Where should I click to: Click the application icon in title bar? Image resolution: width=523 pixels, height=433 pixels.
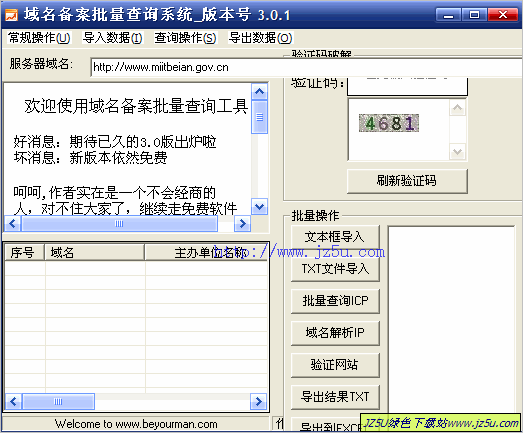coord(11,14)
